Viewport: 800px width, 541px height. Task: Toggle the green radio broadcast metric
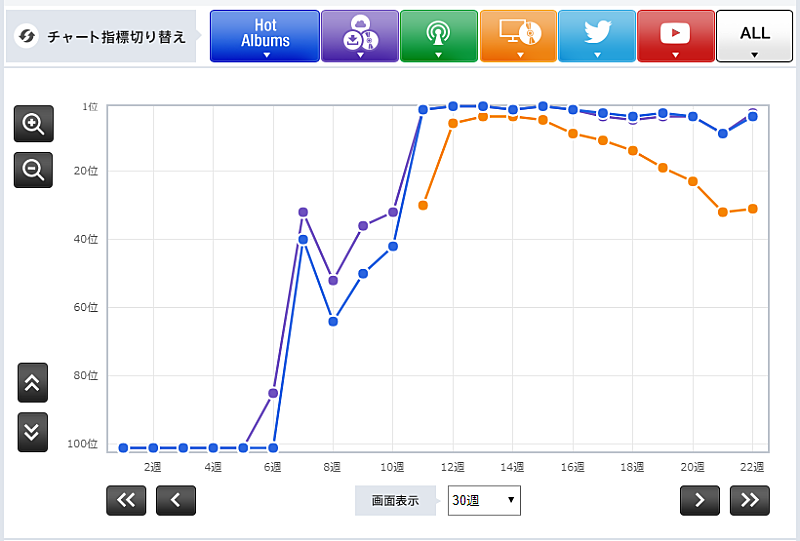click(437, 36)
